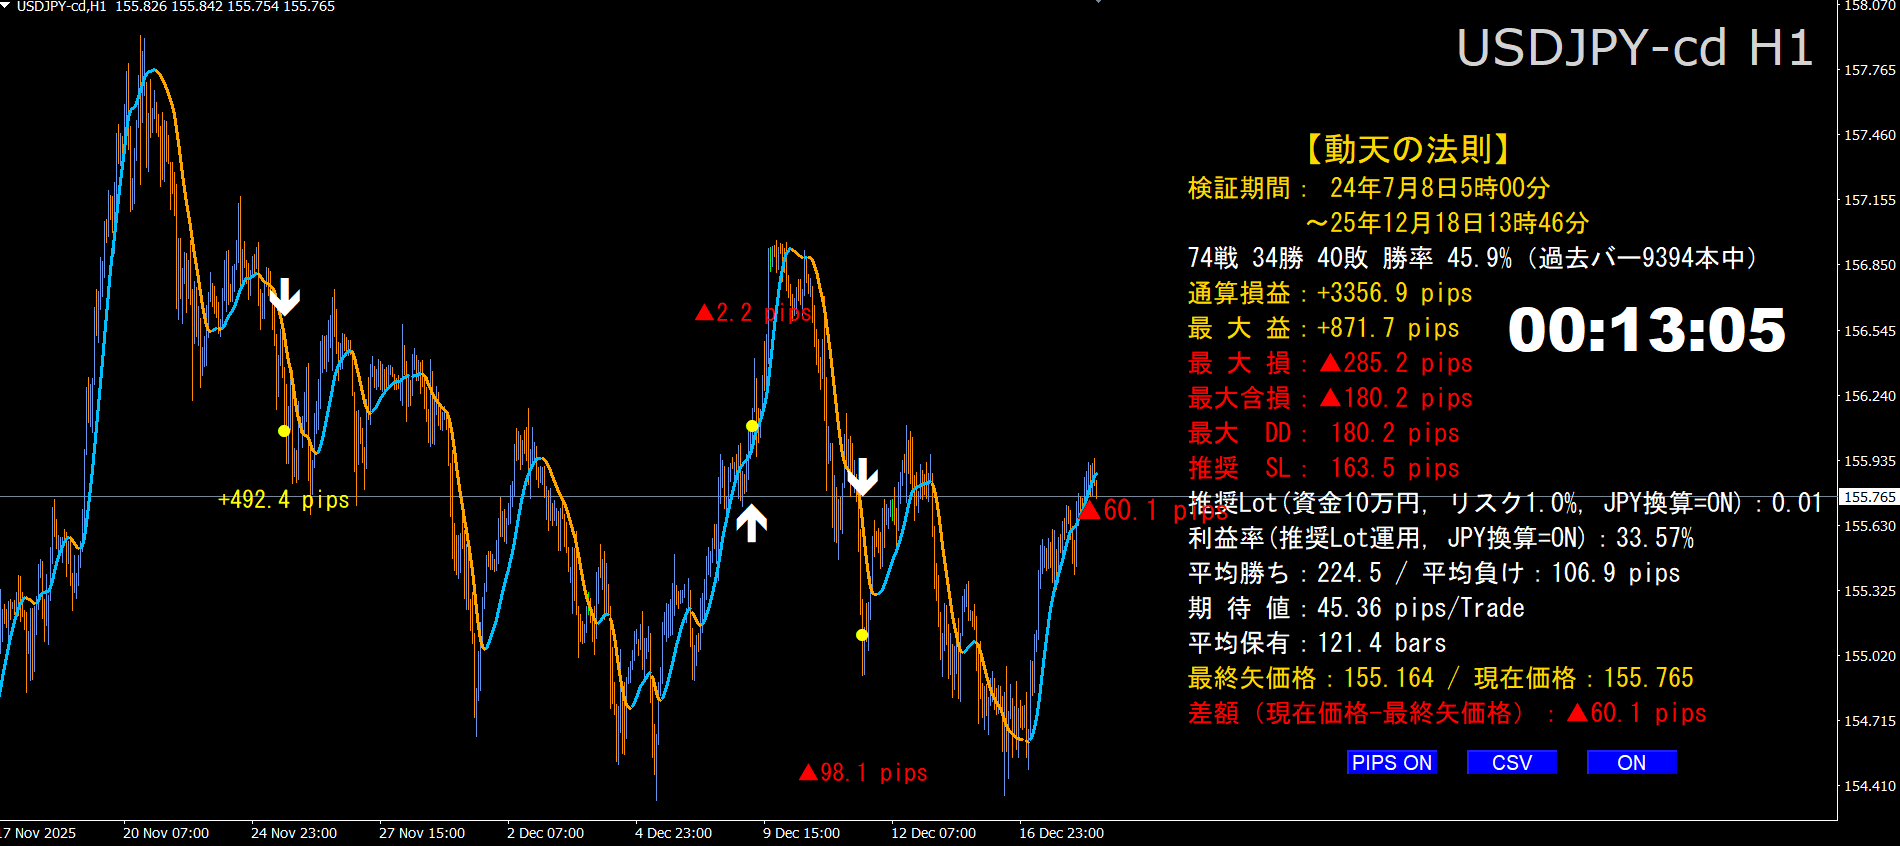Click the "156.240" price axis label
Viewport: 1900px width, 846px height.
(1870, 396)
